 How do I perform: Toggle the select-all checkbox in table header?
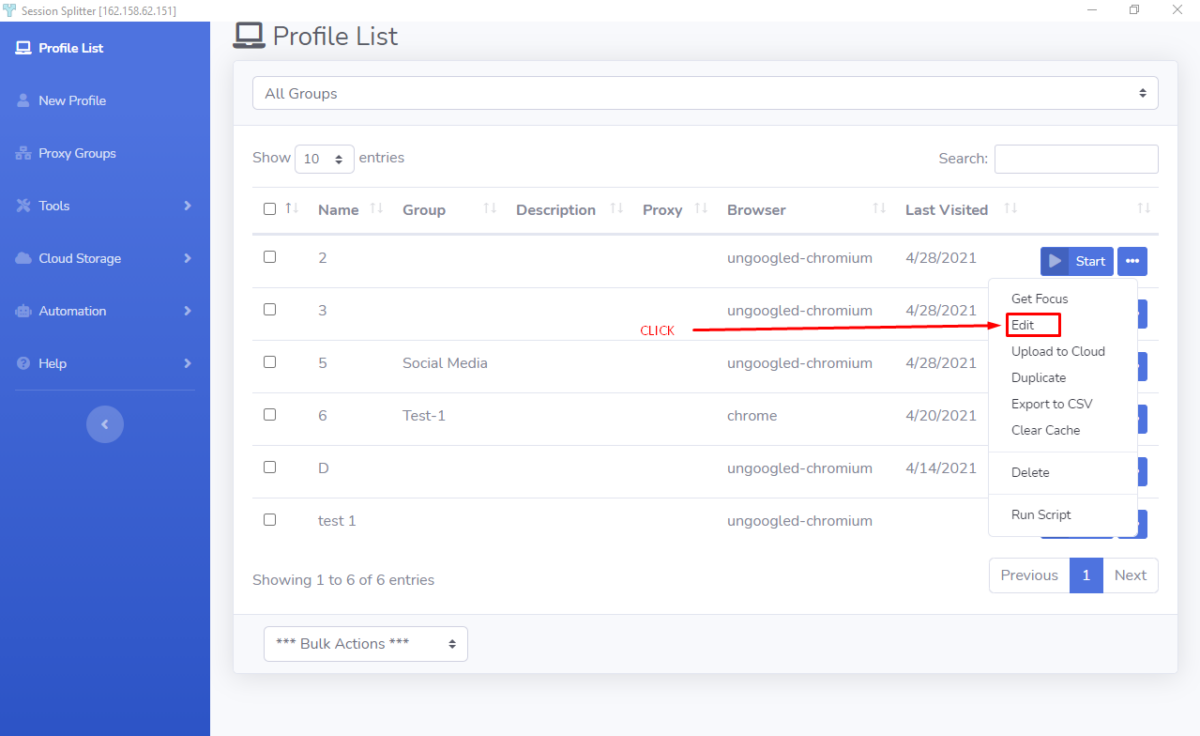pos(270,209)
